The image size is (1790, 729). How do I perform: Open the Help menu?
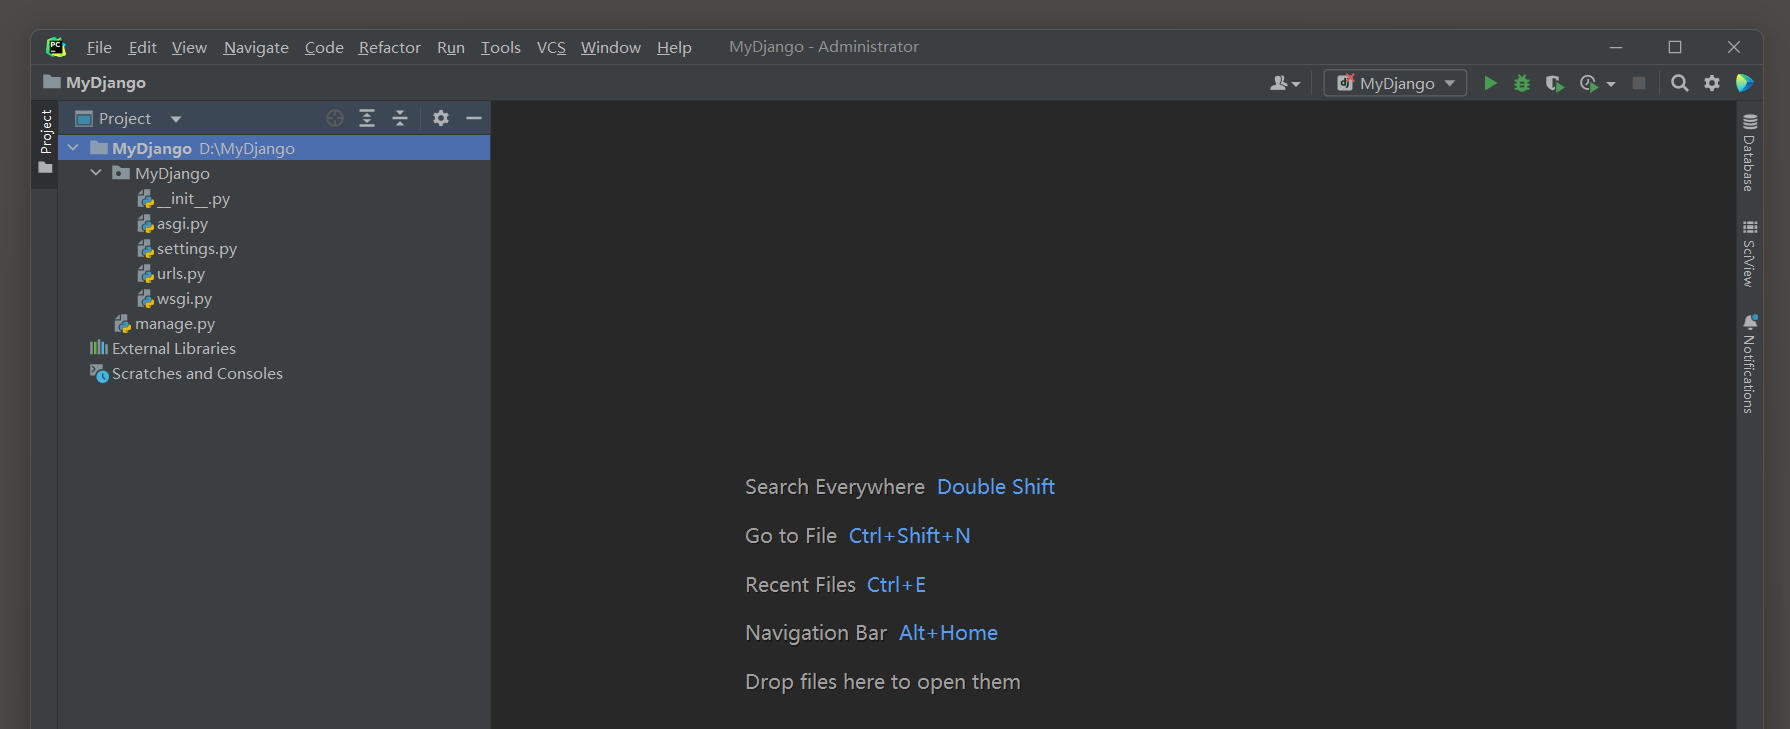[674, 47]
